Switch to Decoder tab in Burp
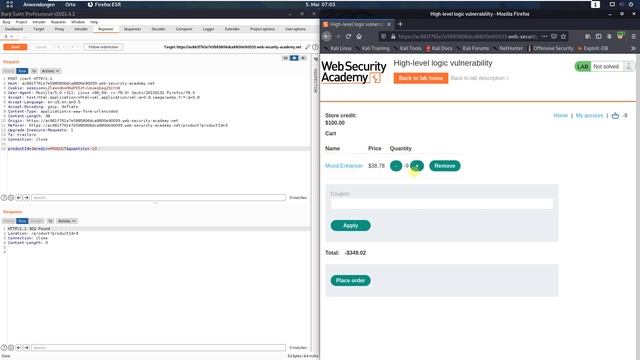 pyautogui.click(x=158, y=29)
